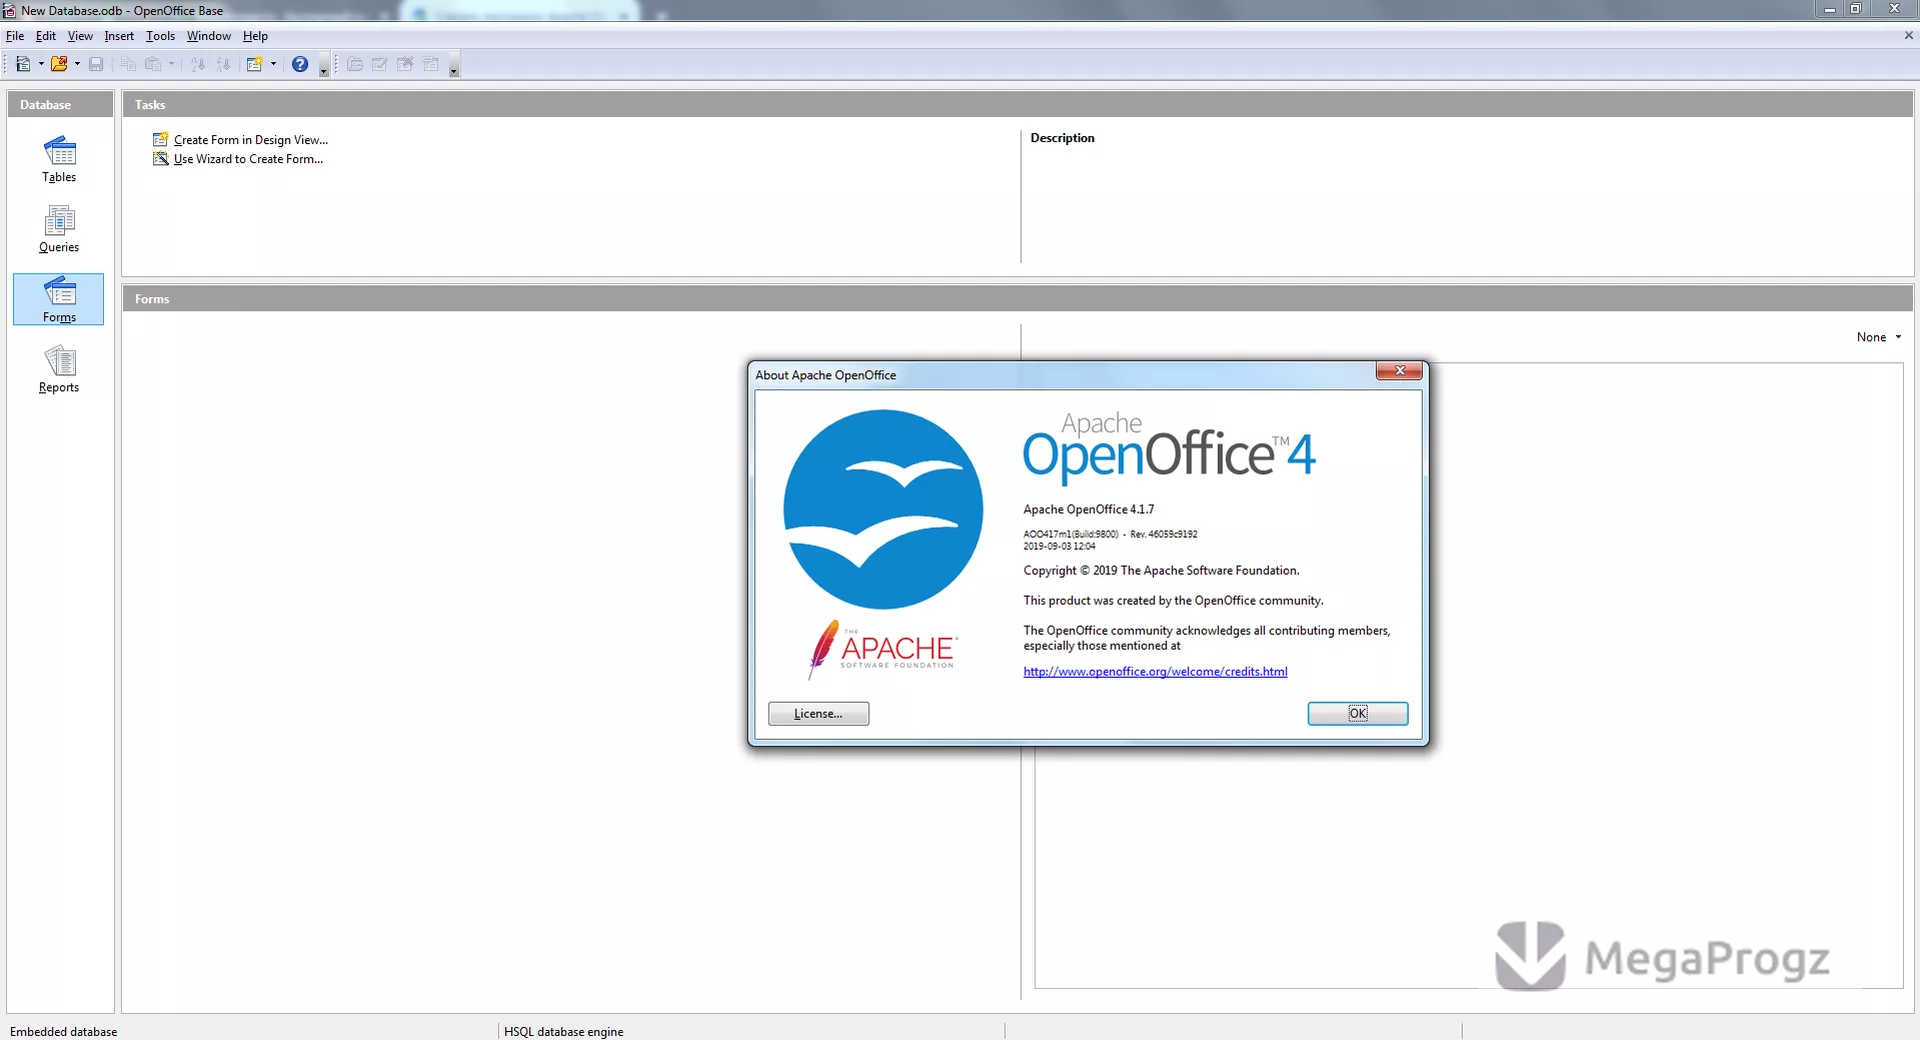The image size is (1920, 1040).
Task: Click the Forms panel header
Action: [x=1018, y=298]
